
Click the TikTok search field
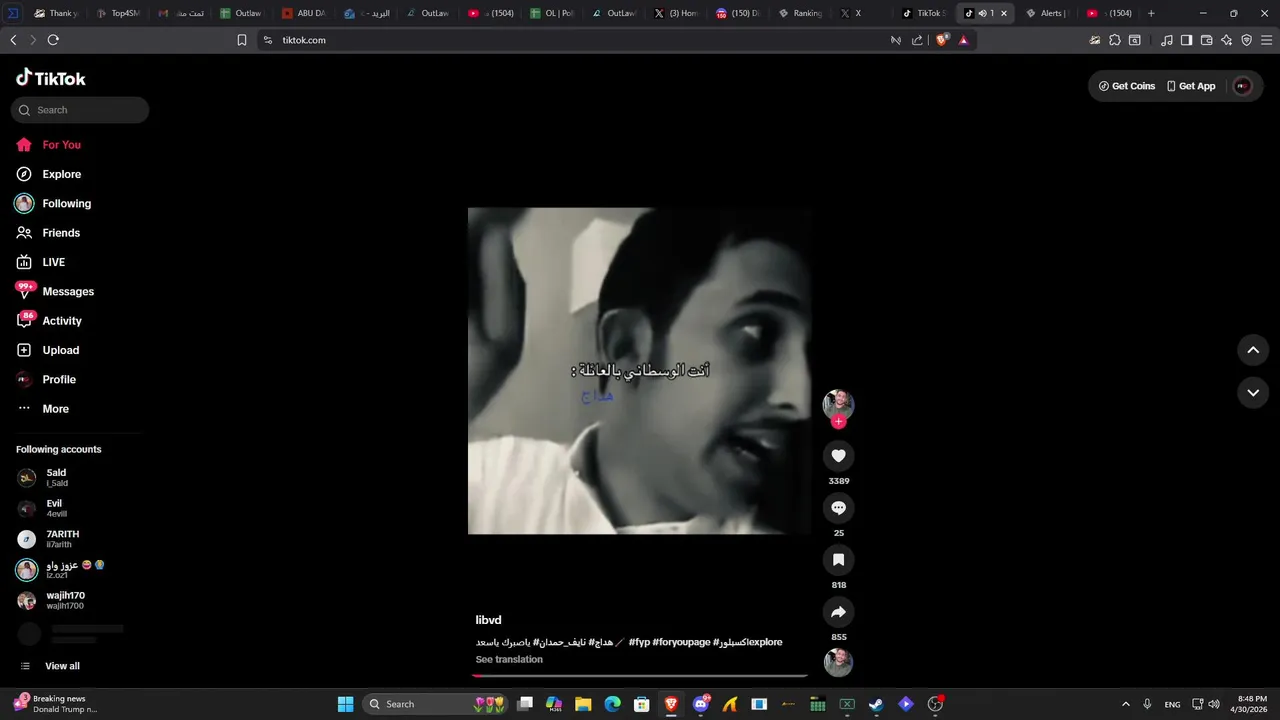[80, 110]
